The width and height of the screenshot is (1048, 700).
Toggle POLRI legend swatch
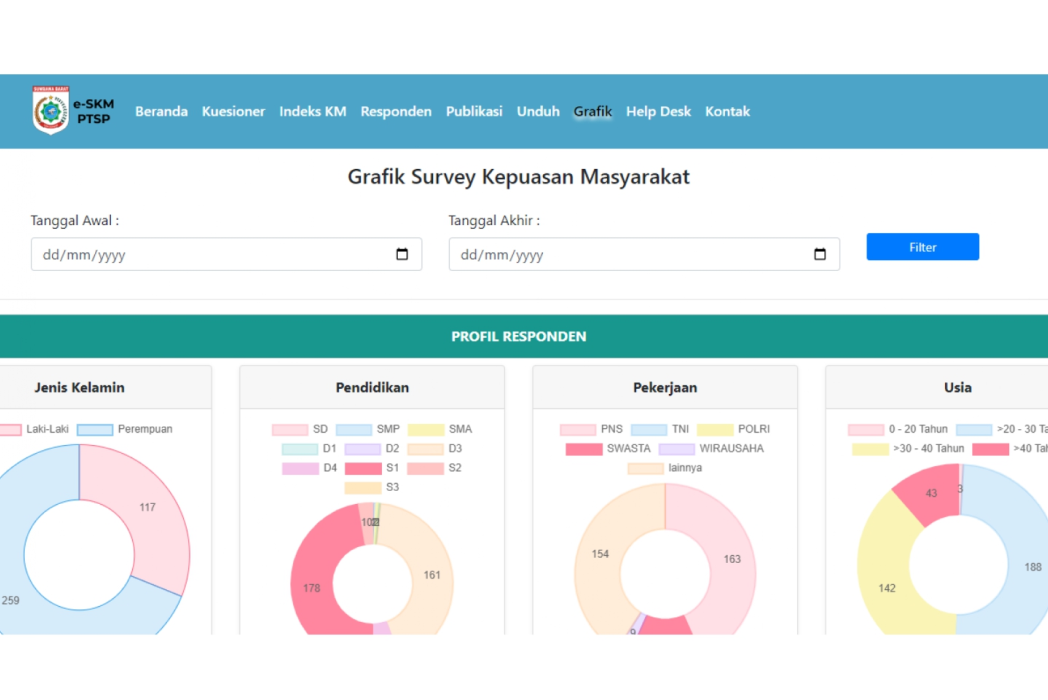point(715,429)
